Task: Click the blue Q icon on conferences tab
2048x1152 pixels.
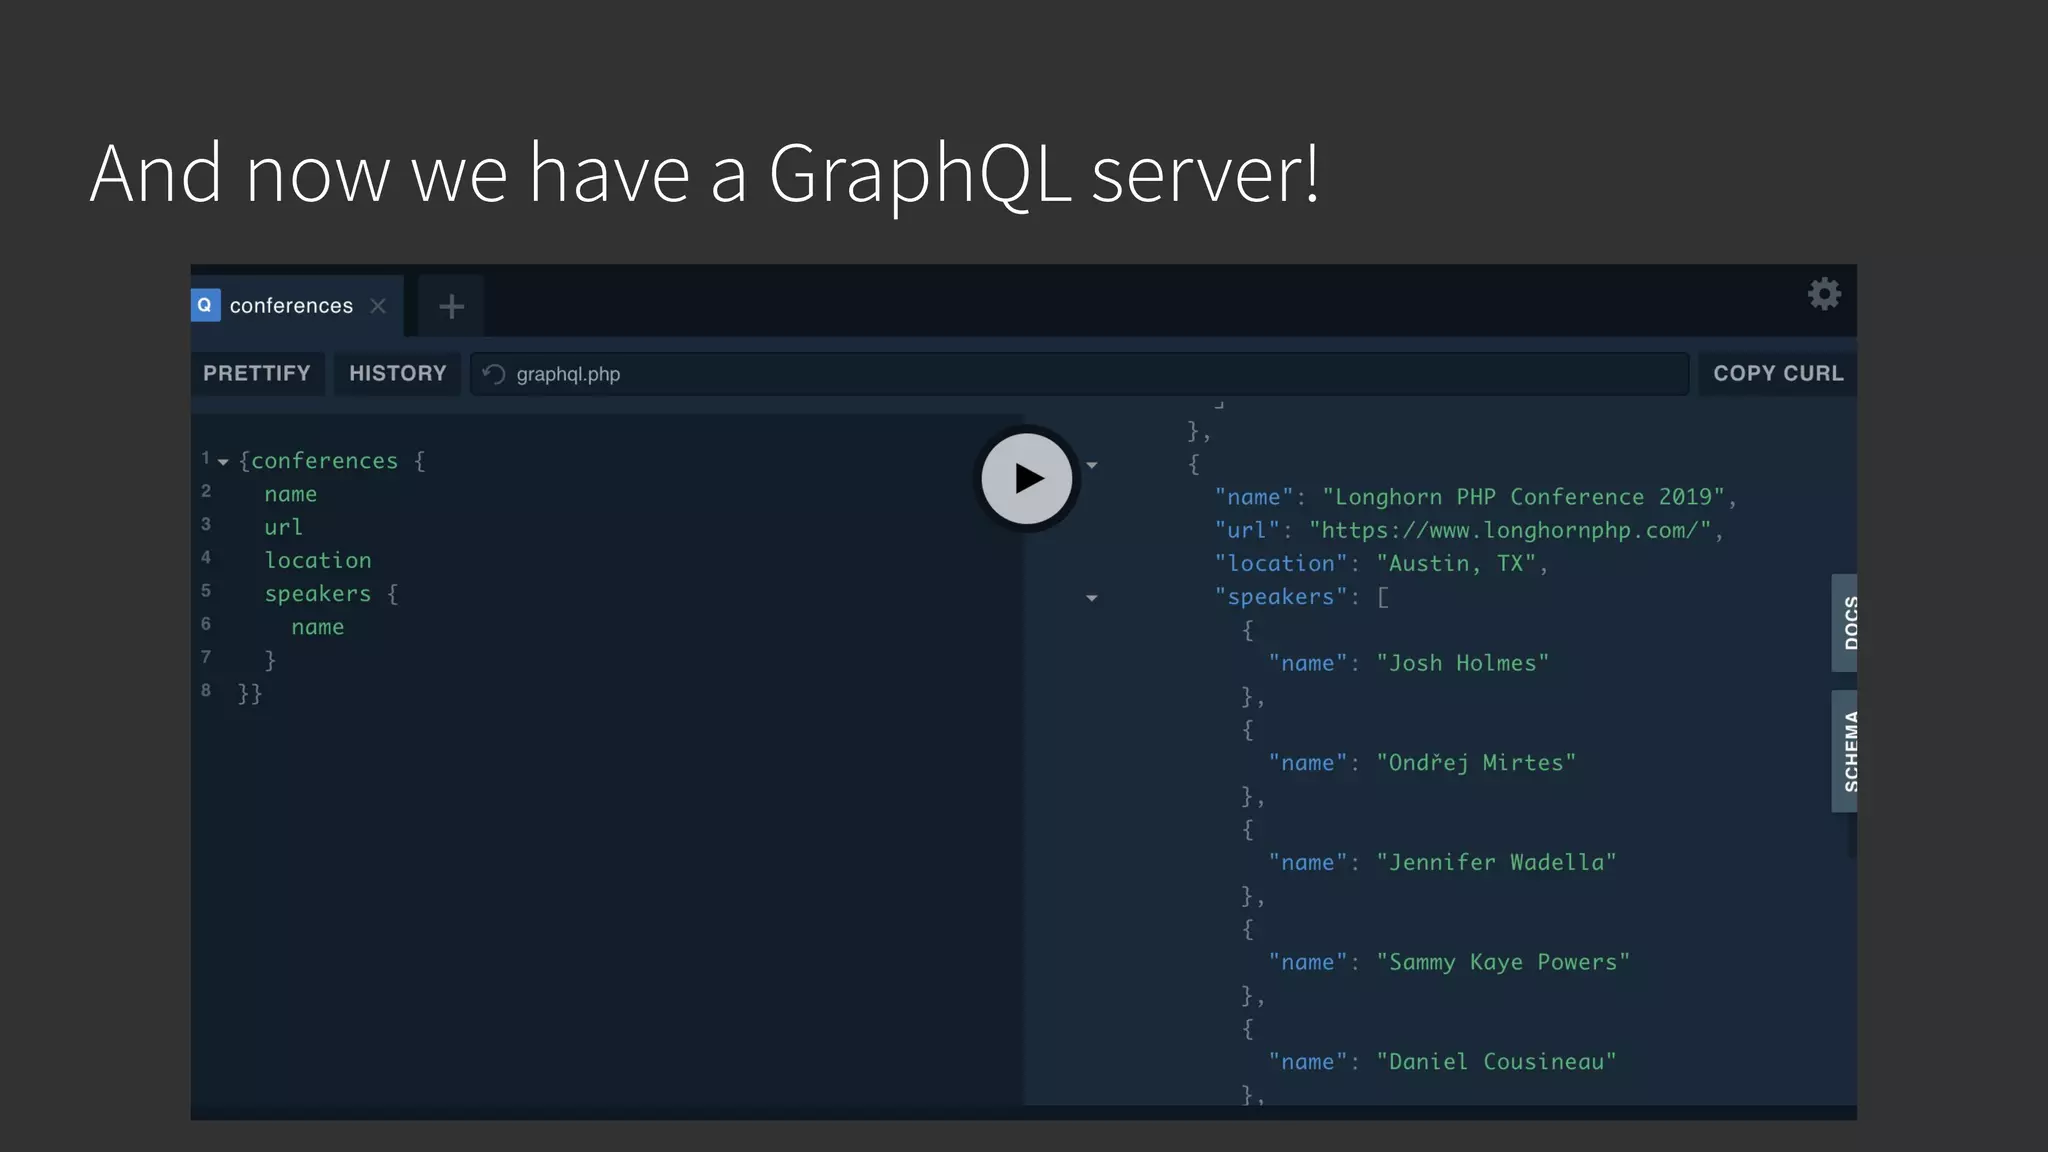Action: [x=205, y=305]
